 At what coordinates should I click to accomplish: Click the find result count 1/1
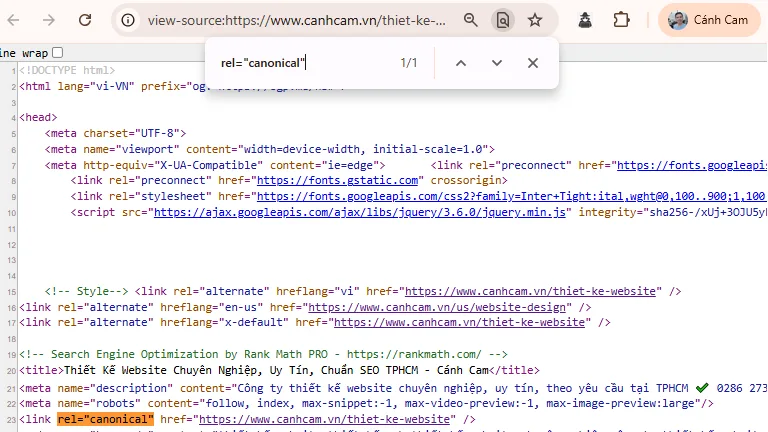click(408, 63)
